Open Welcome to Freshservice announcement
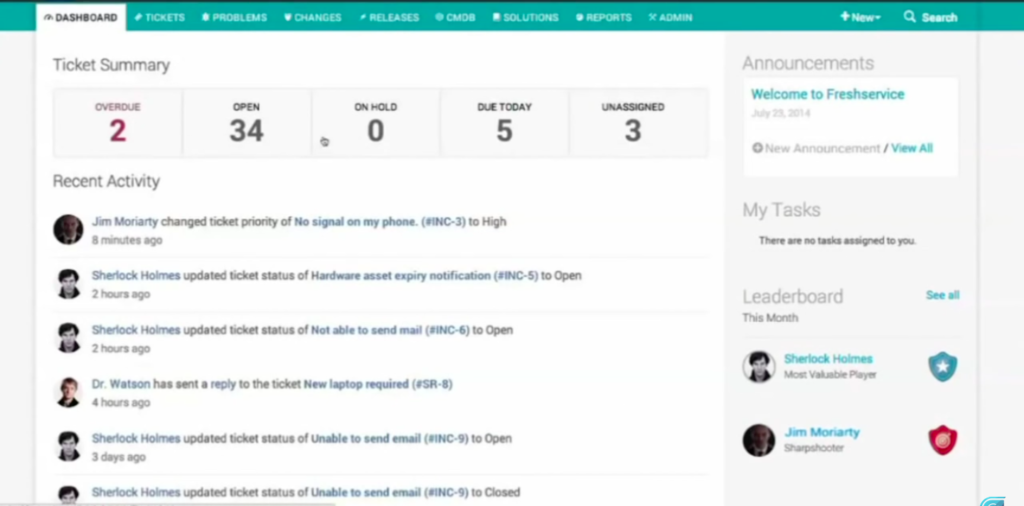1024x506 pixels. click(x=827, y=94)
